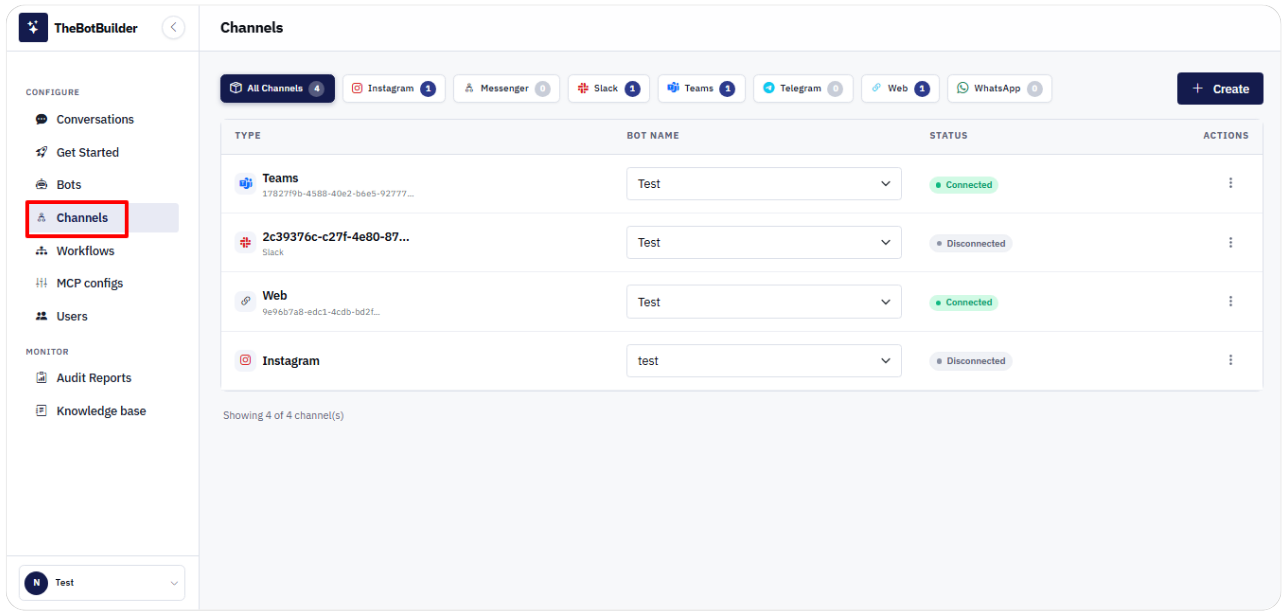Show only Telegram channels
The height and width of the screenshot is (615, 1285).
point(803,88)
